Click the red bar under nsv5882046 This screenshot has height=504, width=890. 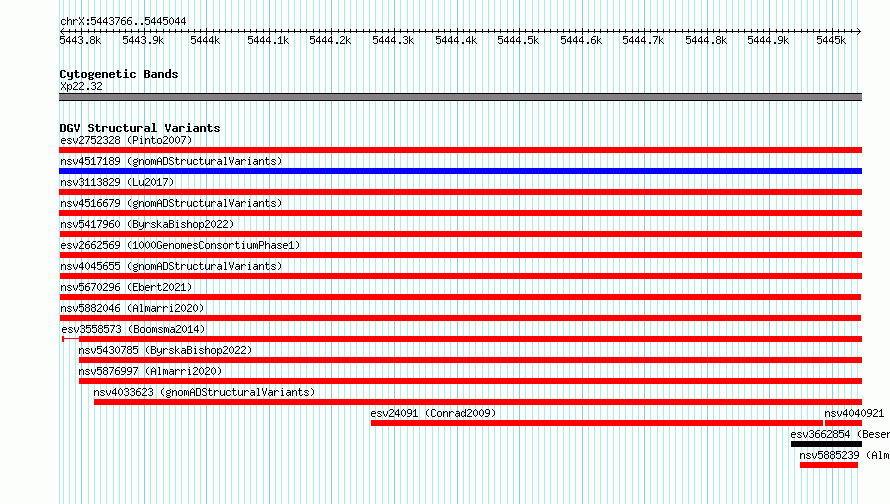click(460, 318)
